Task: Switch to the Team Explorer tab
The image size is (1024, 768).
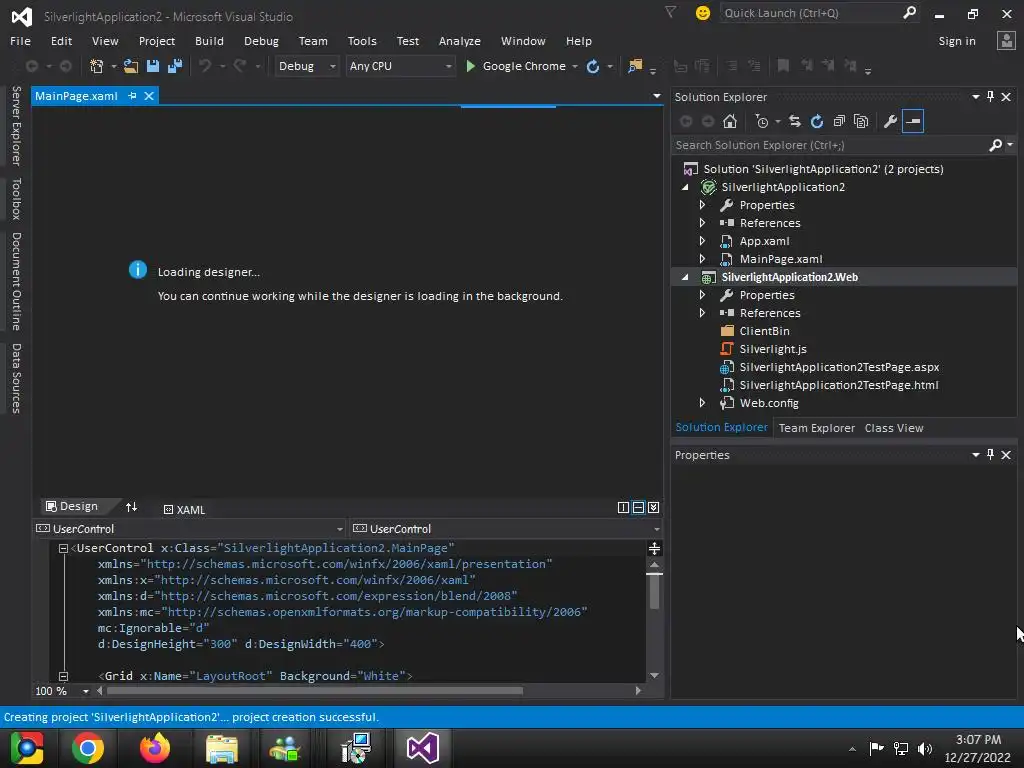Action: (816, 428)
